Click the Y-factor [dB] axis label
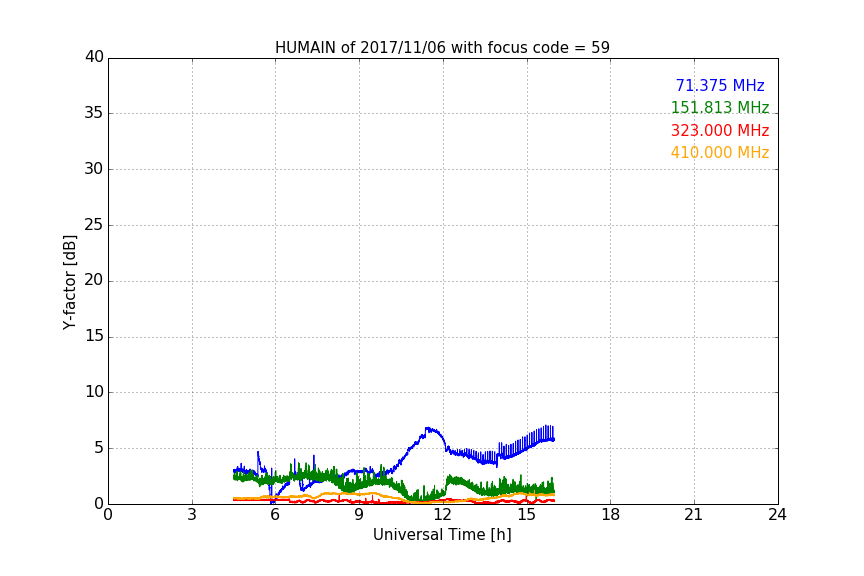Viewport: 864px width, 576px height. pos(69,282)
